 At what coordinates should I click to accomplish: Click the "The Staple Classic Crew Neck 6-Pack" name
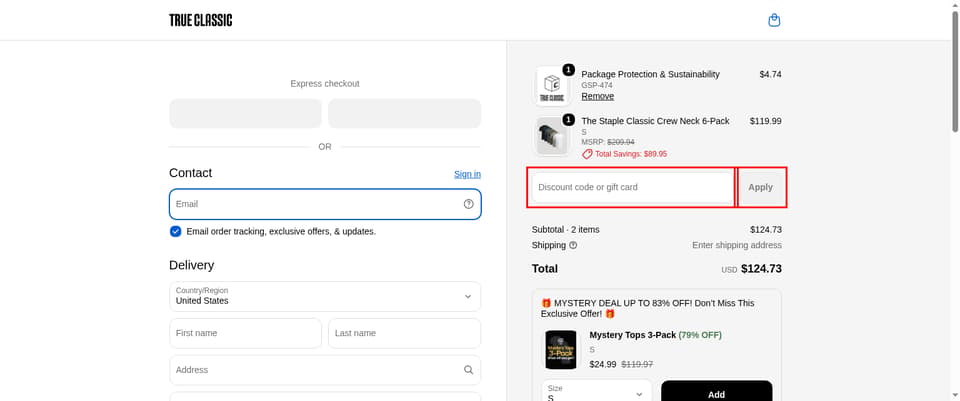click(656, 121)
